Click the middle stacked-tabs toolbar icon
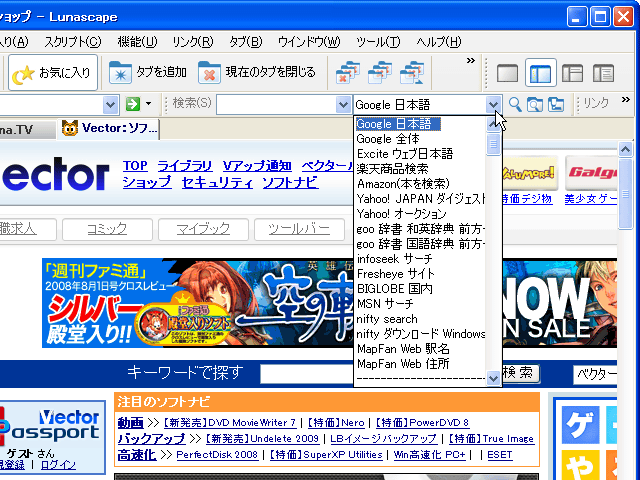This screenshot has width=640, height=480. coord(380,73)
